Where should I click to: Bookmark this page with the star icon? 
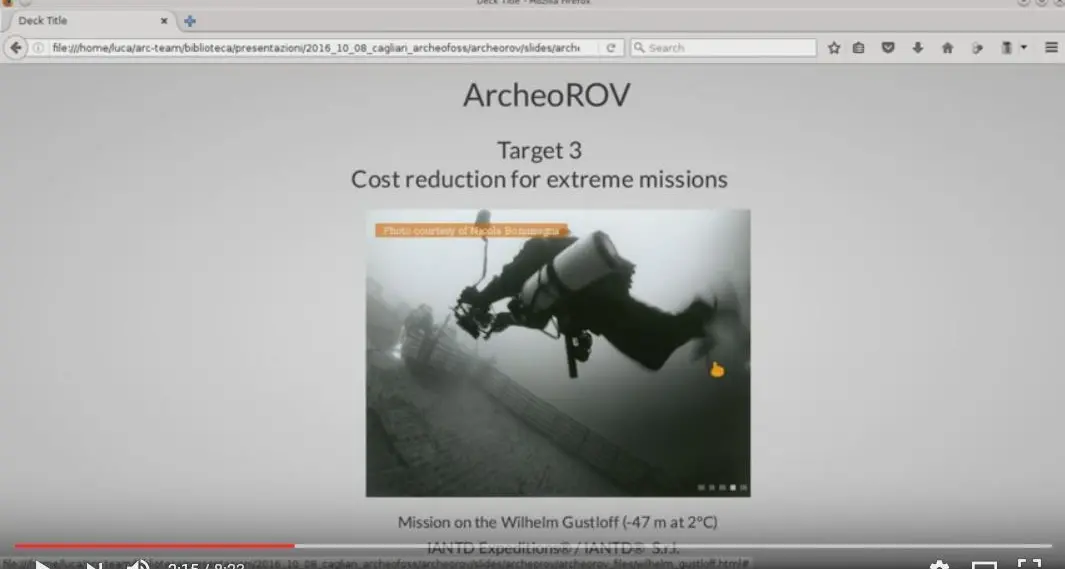click(834, 48)
